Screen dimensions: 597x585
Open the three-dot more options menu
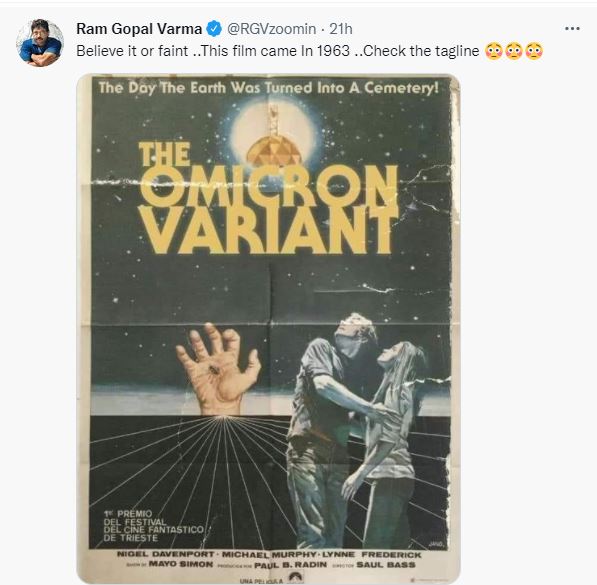572,29
